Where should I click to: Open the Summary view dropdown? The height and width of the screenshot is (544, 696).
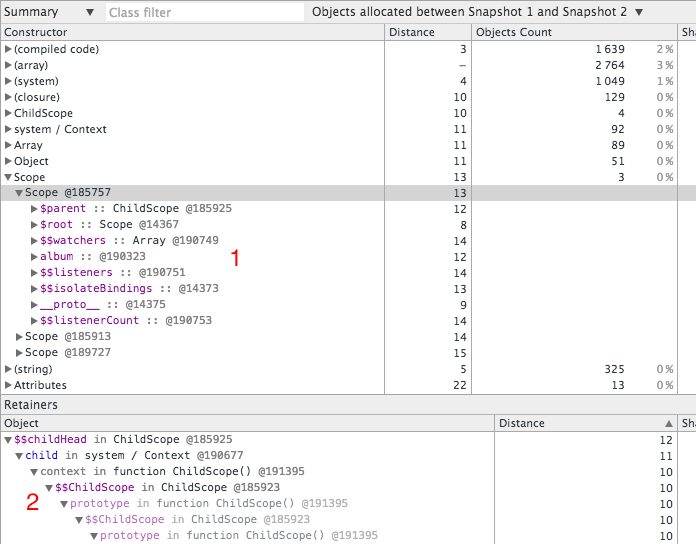[x=49, y=12]
